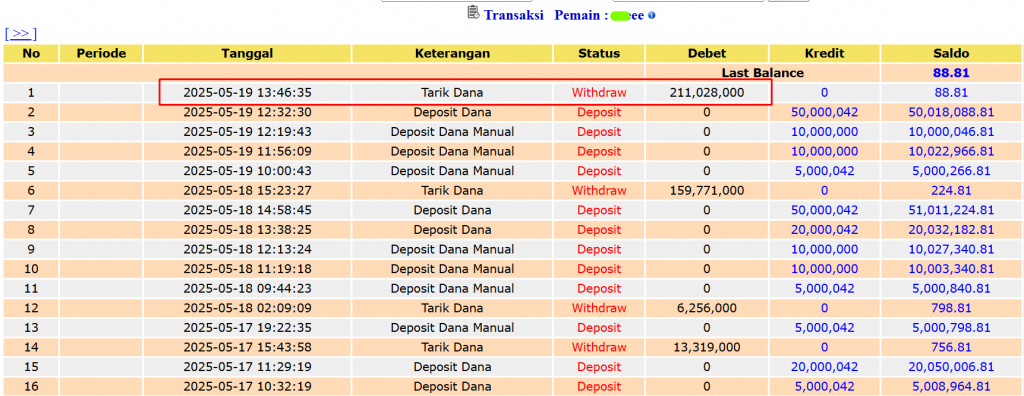The height and width of the screenshot is (396, 1024).
Task: Select date 2025-05-19 11:56:09
Action: [247, 152]
